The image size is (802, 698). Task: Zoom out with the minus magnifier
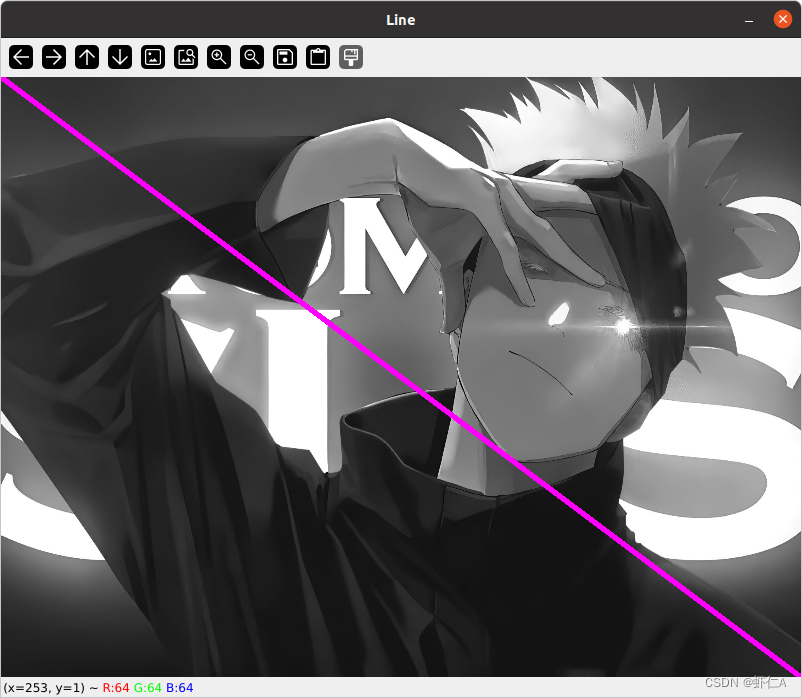pos(252,57)
